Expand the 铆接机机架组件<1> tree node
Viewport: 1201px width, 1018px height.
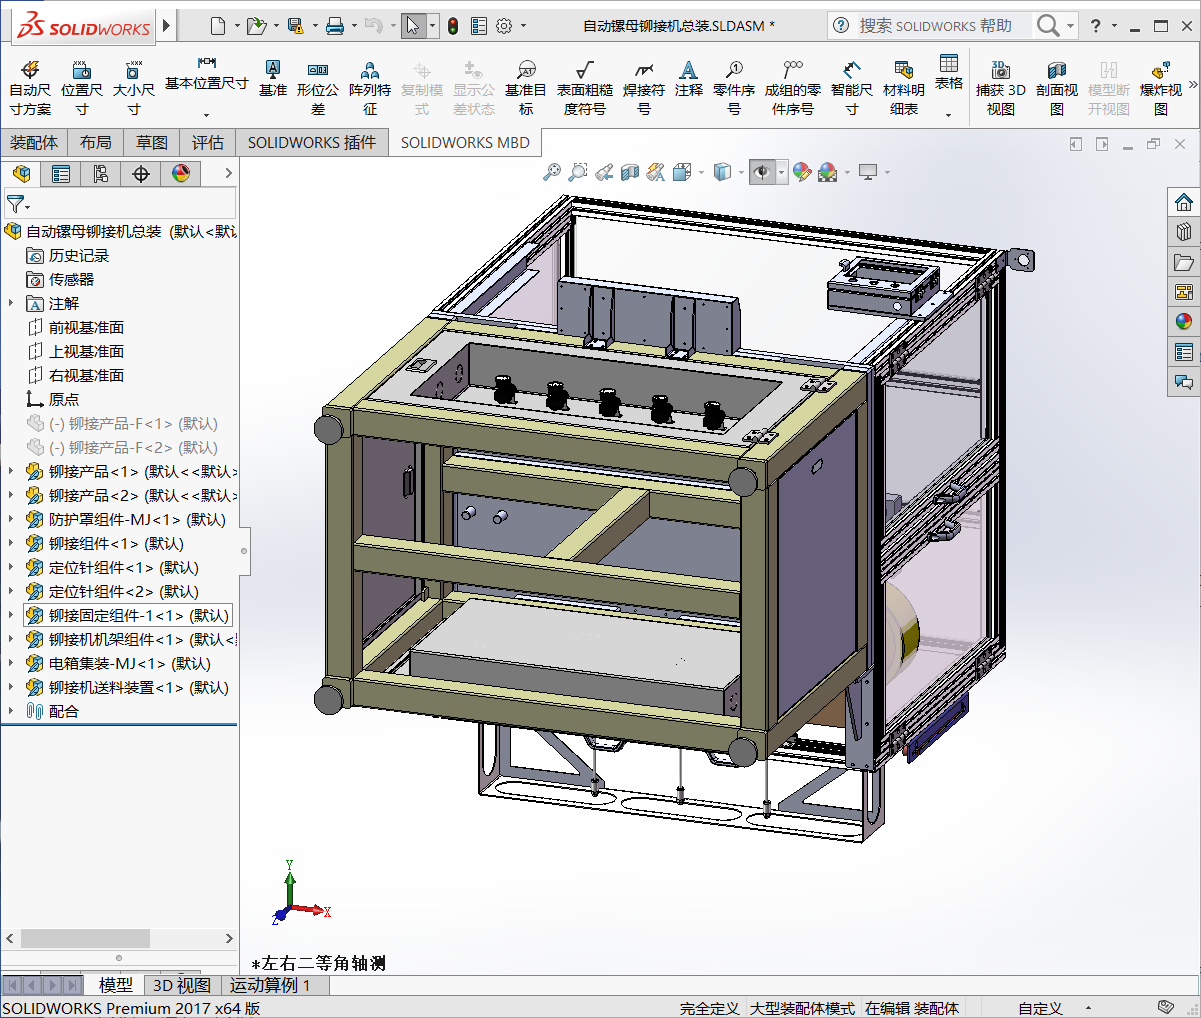click(11, 640)
